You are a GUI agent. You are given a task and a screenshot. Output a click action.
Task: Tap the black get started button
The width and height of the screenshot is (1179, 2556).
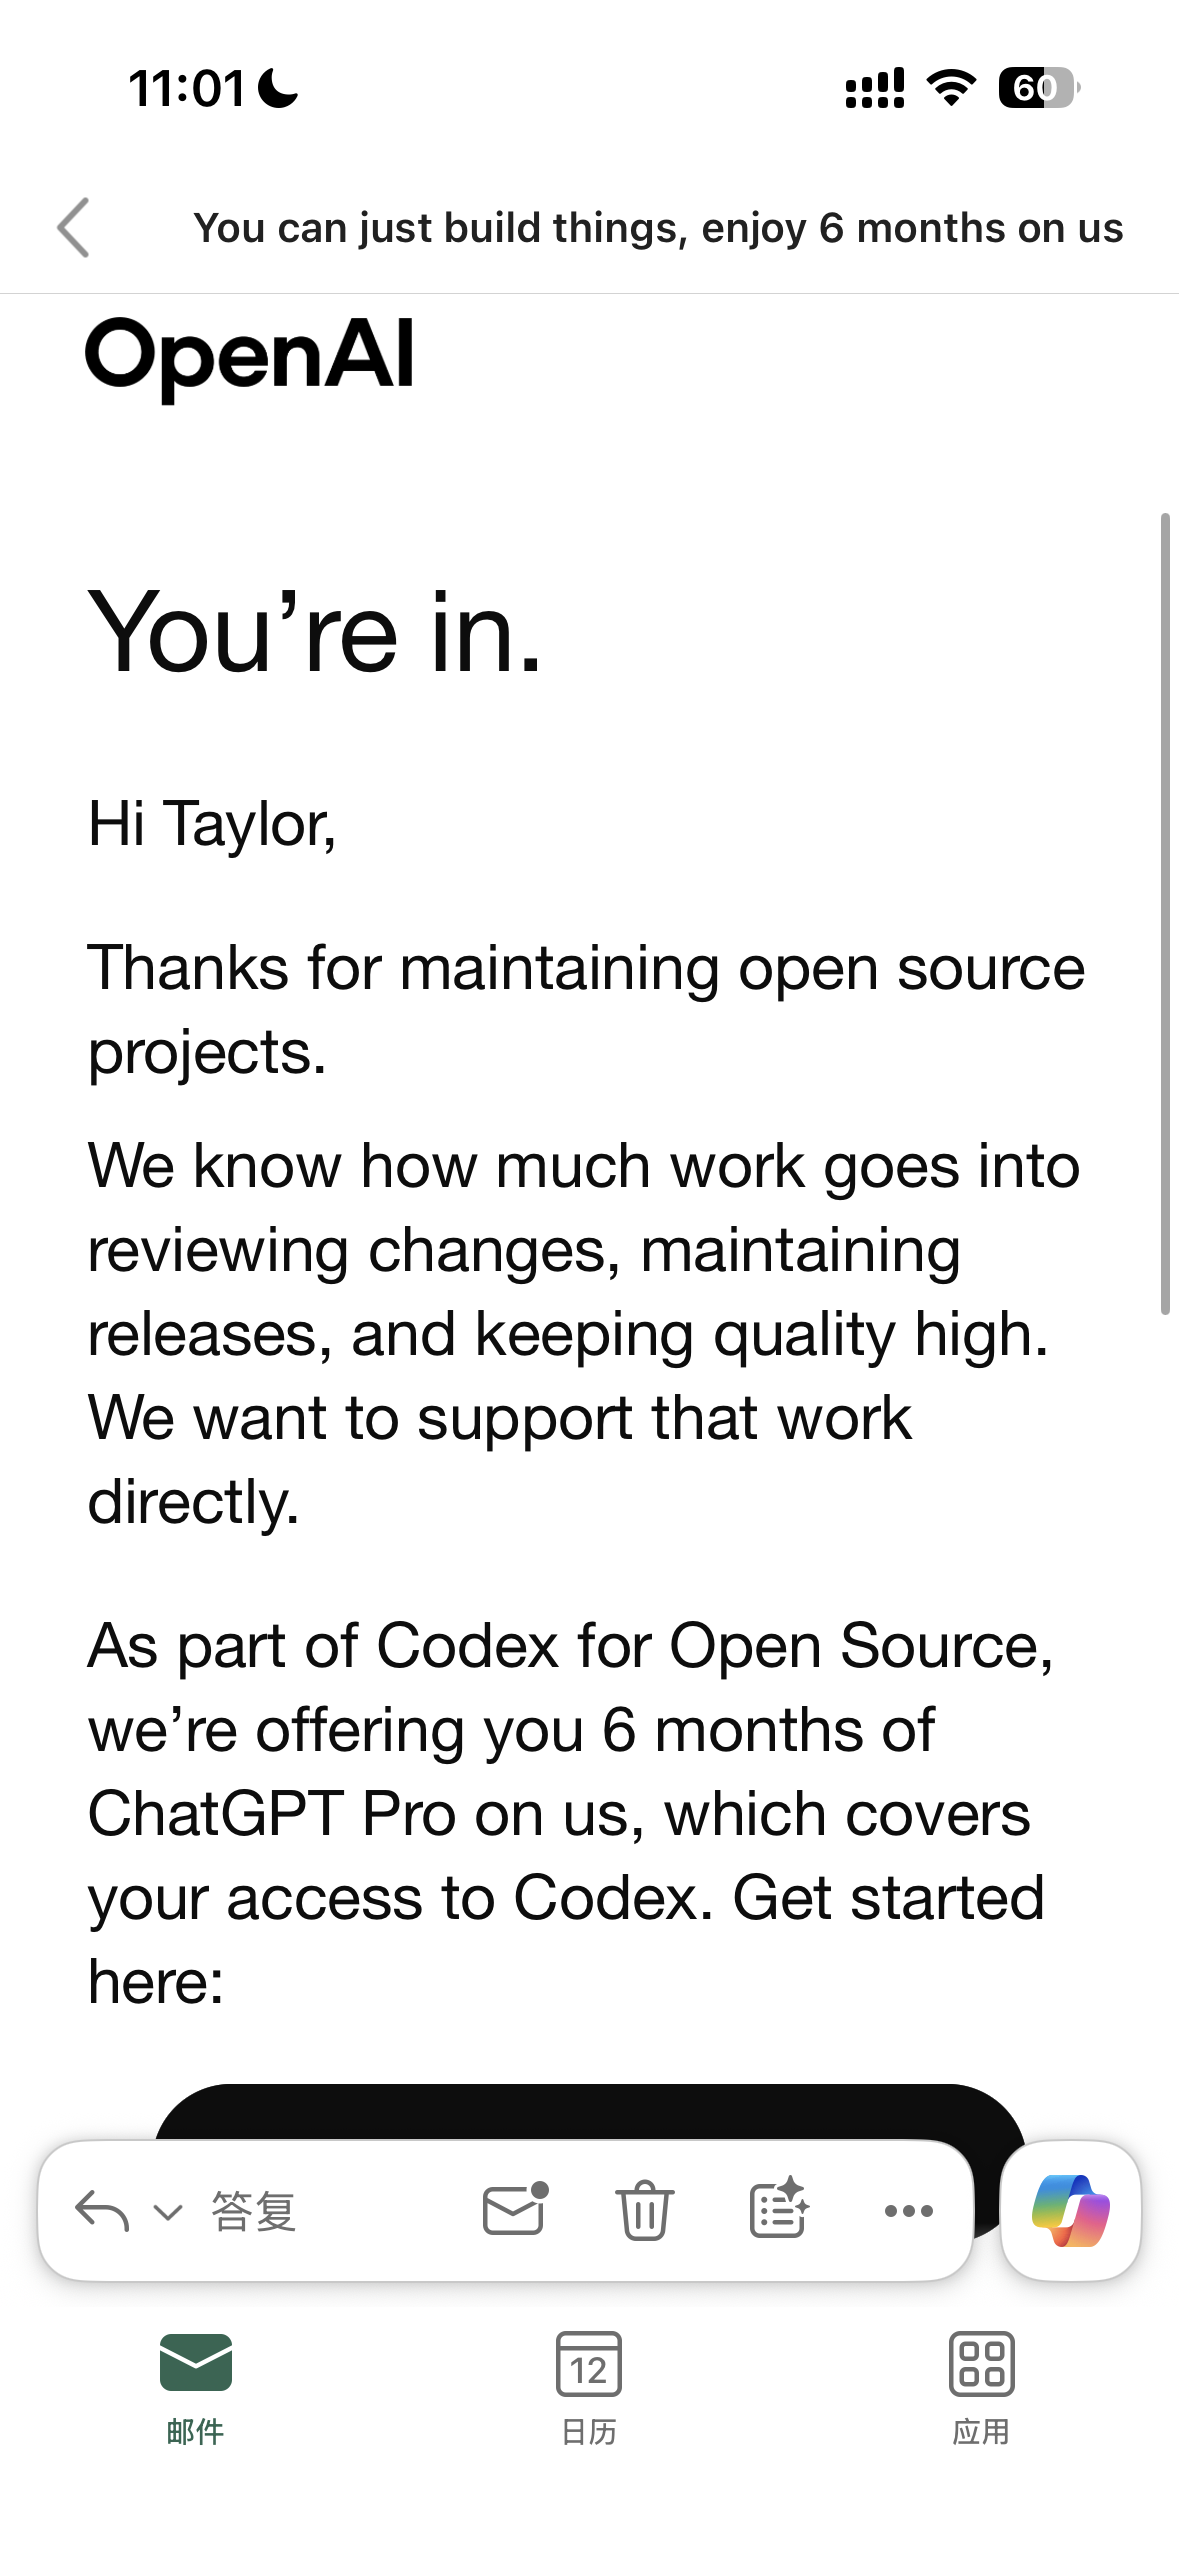tap(589, 2112)
